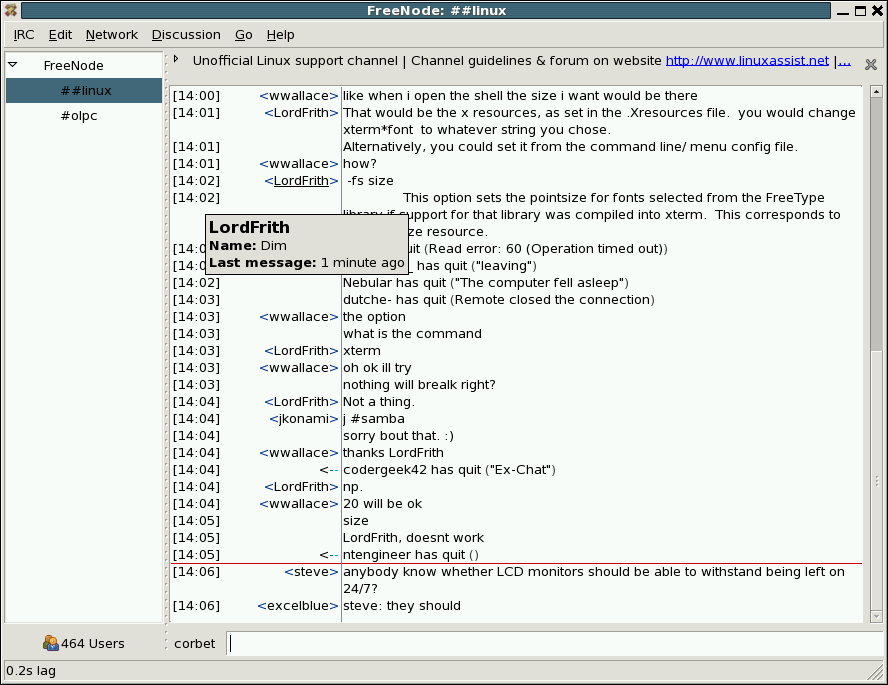Image resolution: width=888 pixels, height=685 pixels.
Task: Click the 'j #samba' message
Action: coord(374,419)
